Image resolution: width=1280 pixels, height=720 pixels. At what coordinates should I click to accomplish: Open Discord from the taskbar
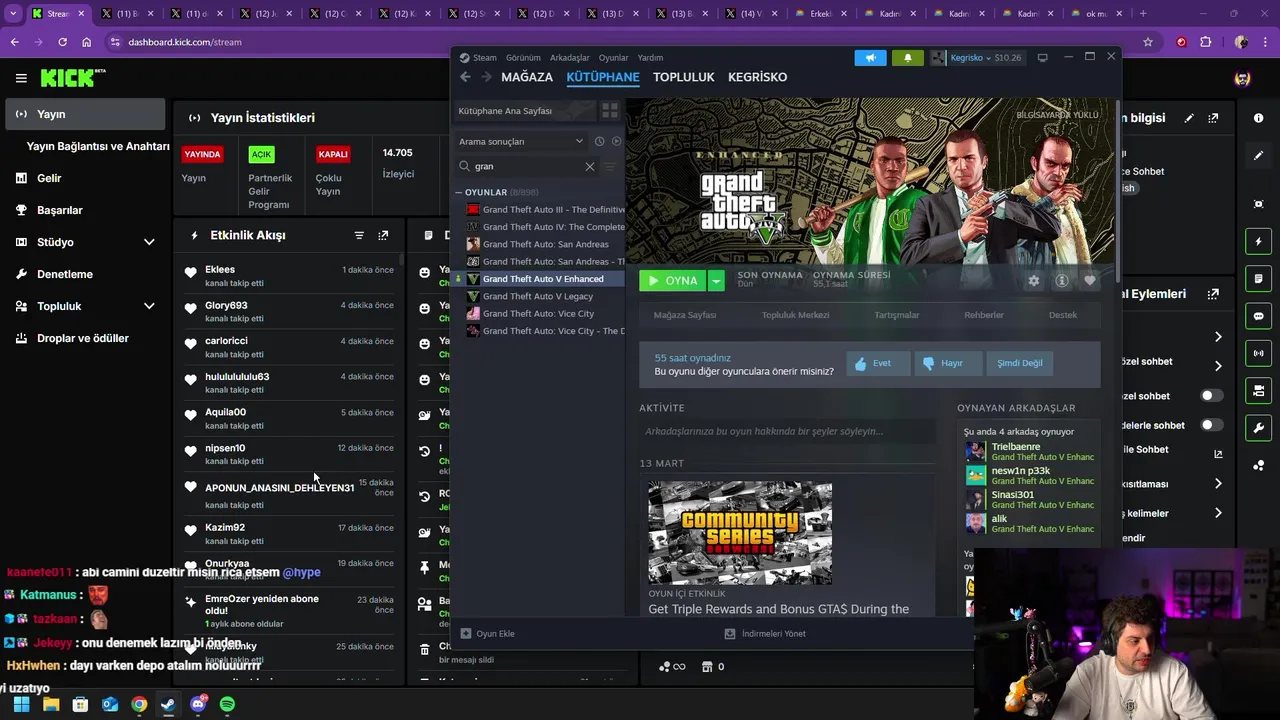click(x=198, y=704)
